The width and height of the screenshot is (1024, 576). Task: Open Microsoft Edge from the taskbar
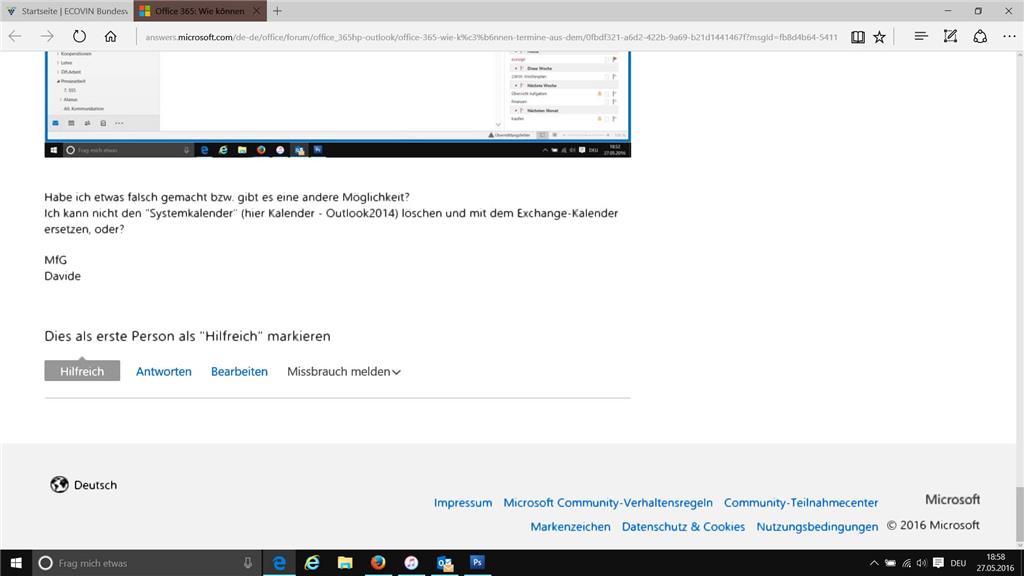279,563
